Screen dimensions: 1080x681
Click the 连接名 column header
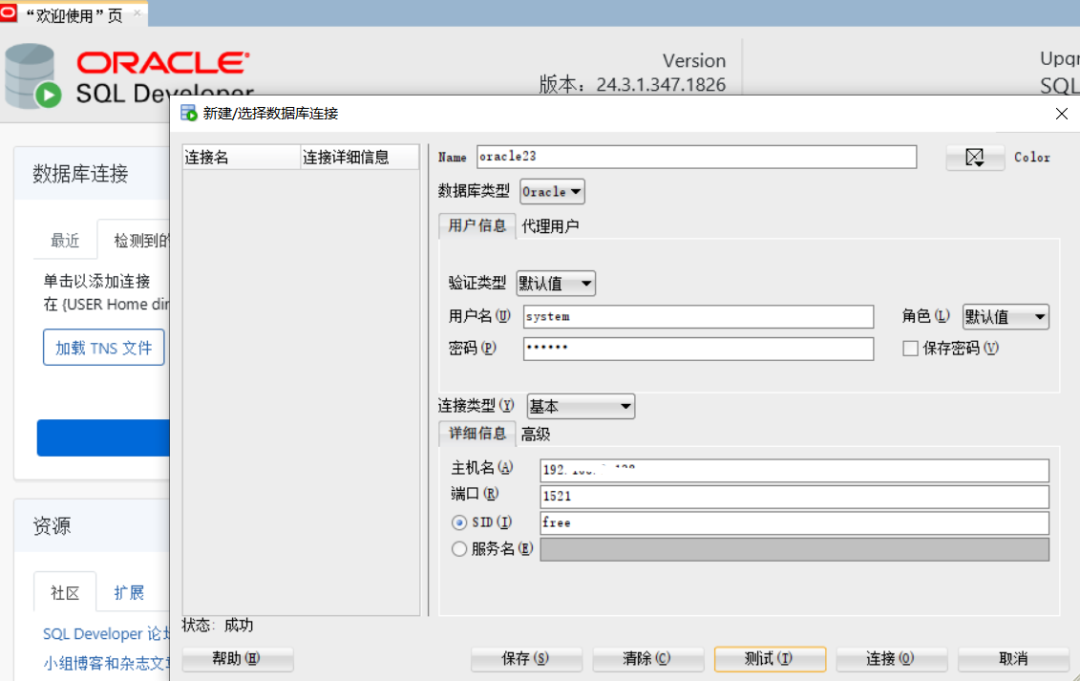[242, 157]
